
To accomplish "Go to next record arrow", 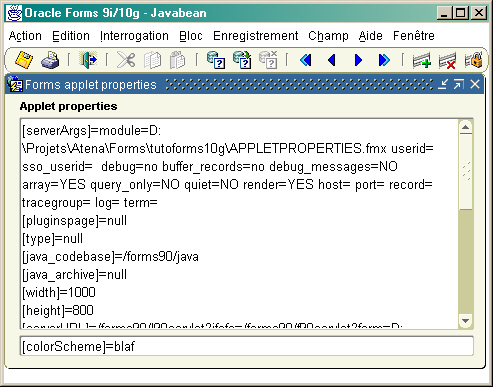I will coord(358,60).
